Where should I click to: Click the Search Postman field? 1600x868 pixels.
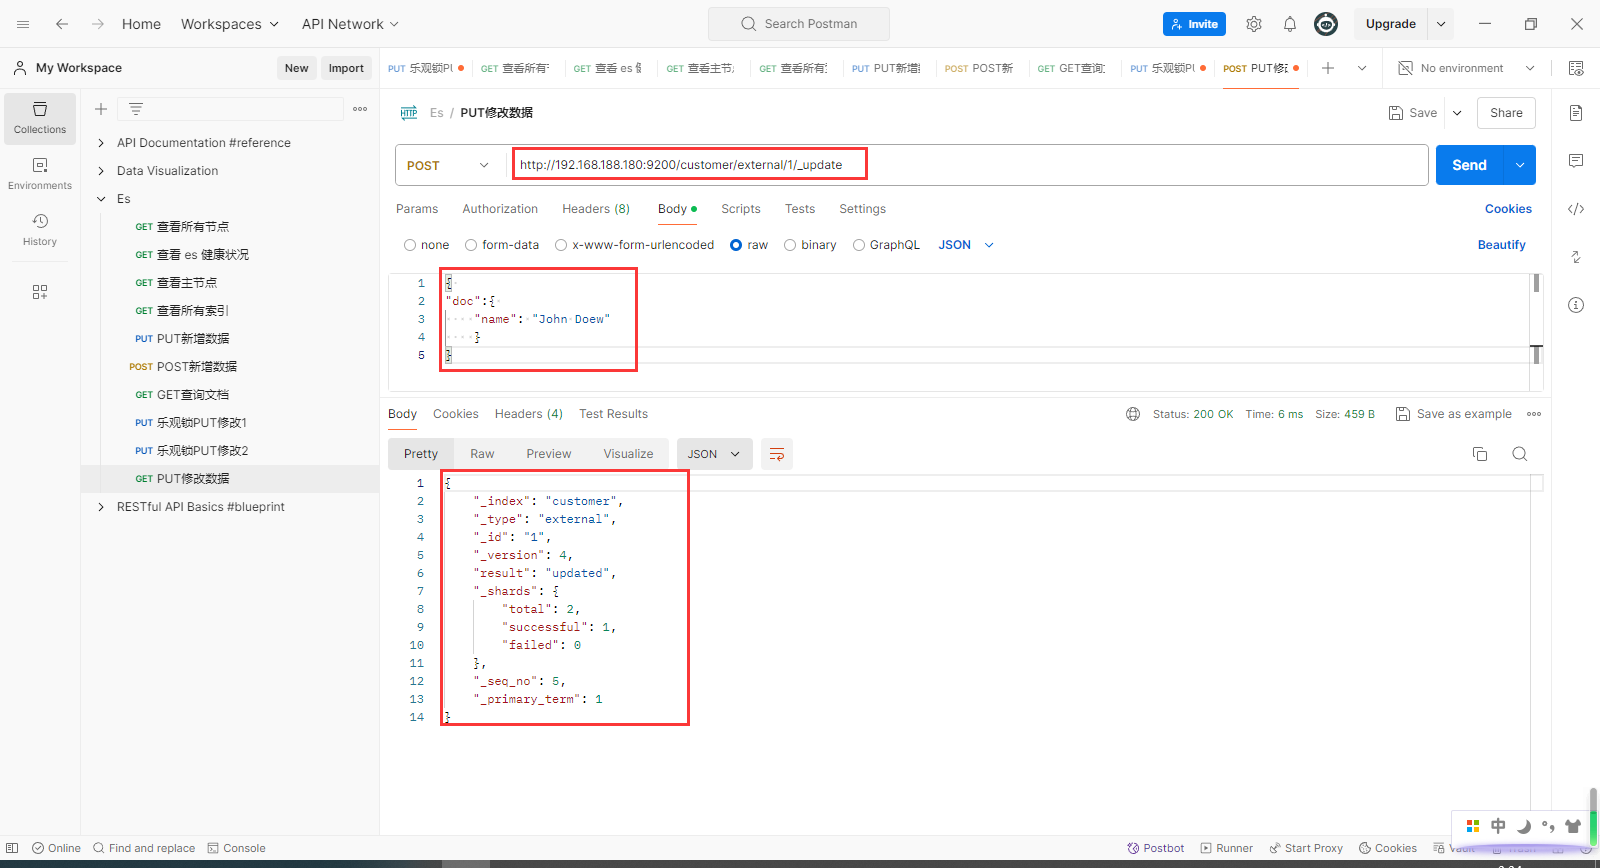coord(799,24)
